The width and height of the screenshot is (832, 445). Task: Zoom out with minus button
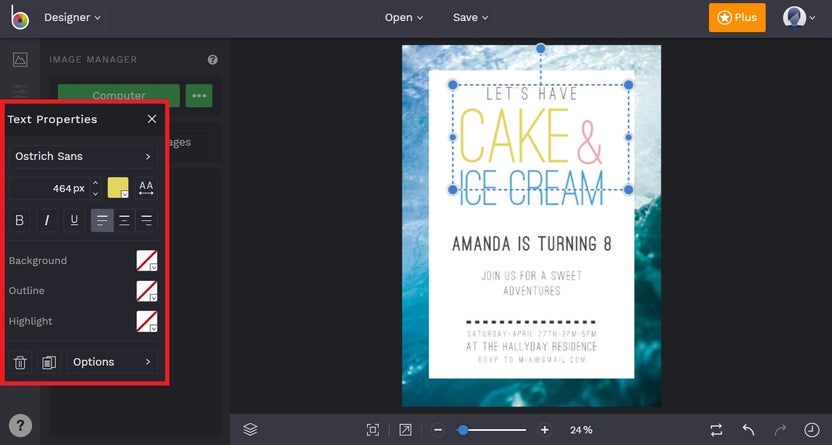pyautogui.click(x=438, y=430)
